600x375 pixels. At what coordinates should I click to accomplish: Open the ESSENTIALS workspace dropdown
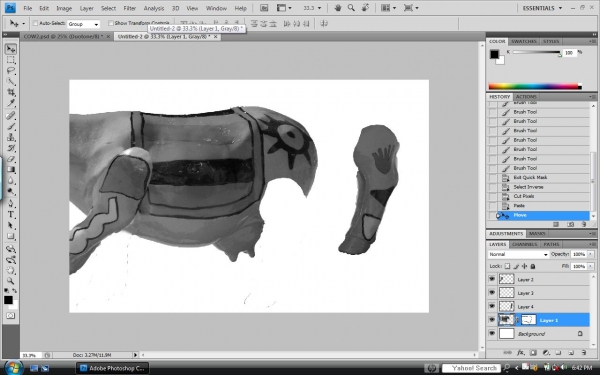[542, 8]
